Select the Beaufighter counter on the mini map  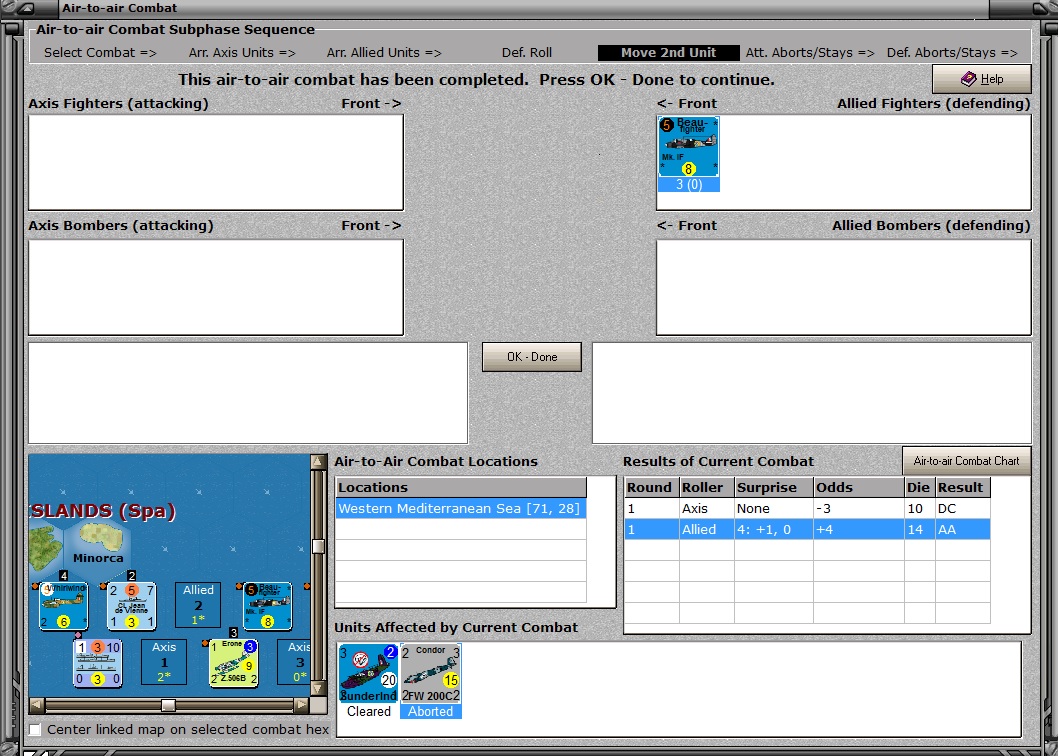click(268, 605)
